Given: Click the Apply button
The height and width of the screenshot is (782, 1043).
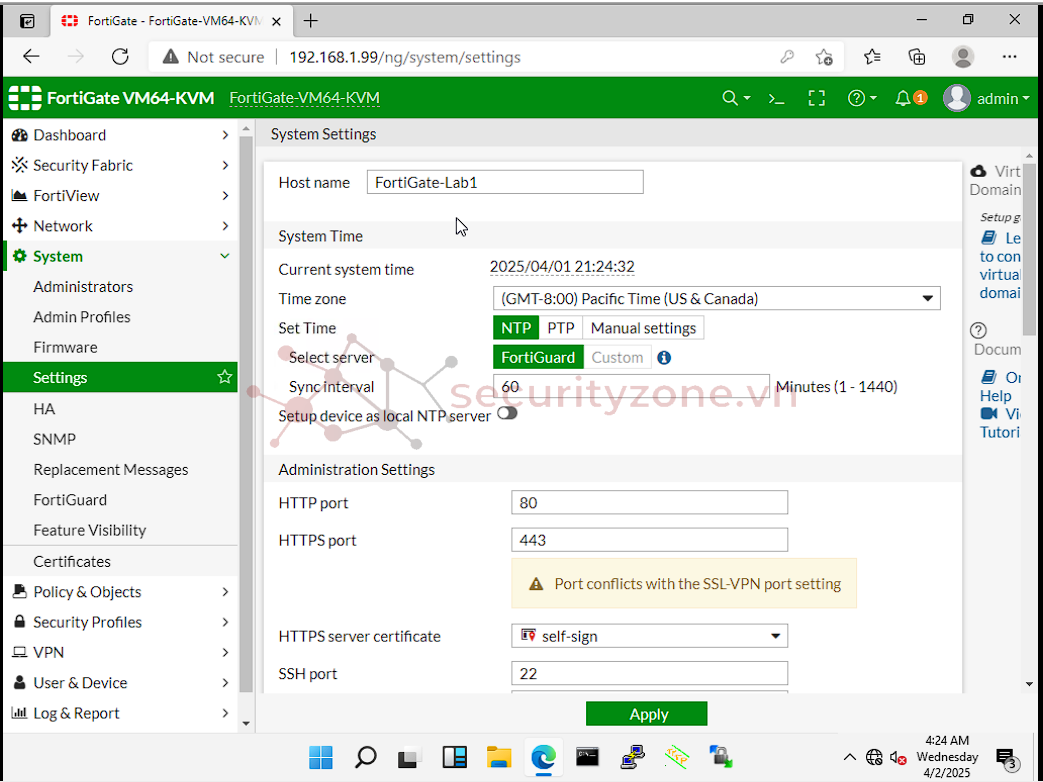Looking at the screenshot, I should (x=647, y=714).
